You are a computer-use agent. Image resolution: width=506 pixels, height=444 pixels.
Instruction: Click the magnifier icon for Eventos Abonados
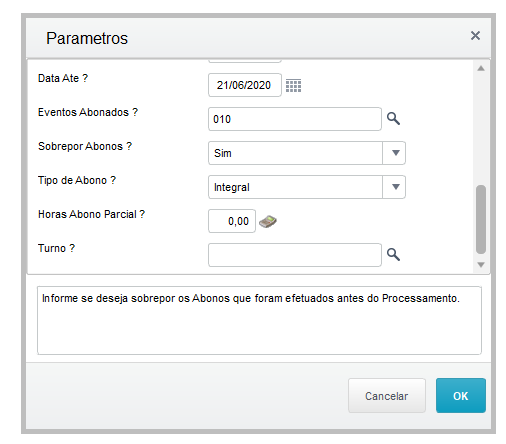(x=393, y=118)
